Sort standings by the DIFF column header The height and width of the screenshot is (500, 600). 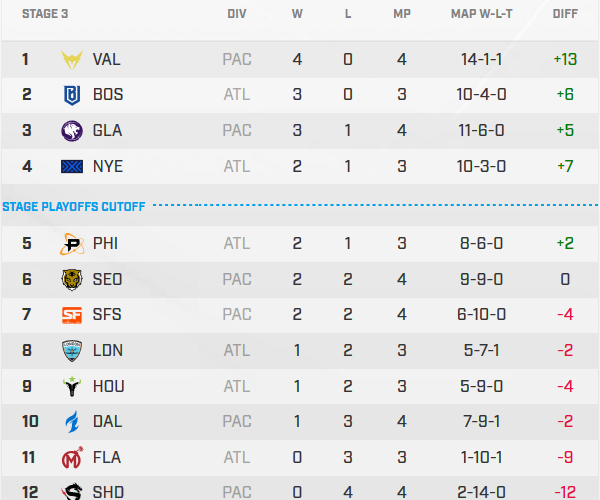coord(565,15)
